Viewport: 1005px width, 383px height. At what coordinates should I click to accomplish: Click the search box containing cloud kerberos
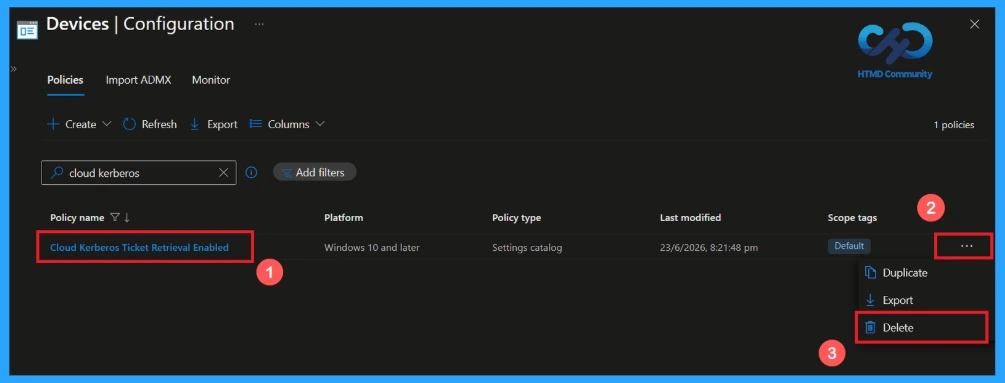(138, 173)
